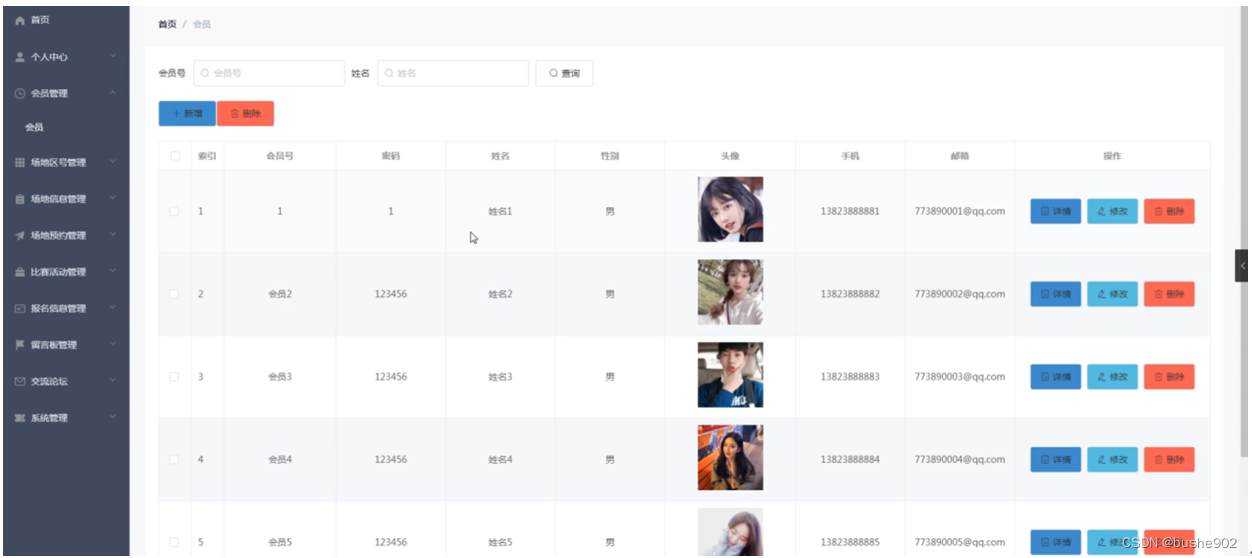Expand the 系统管理 chevron
Image resolution: width=1252 pixels, height=558 pixels.
coord(113,418)
